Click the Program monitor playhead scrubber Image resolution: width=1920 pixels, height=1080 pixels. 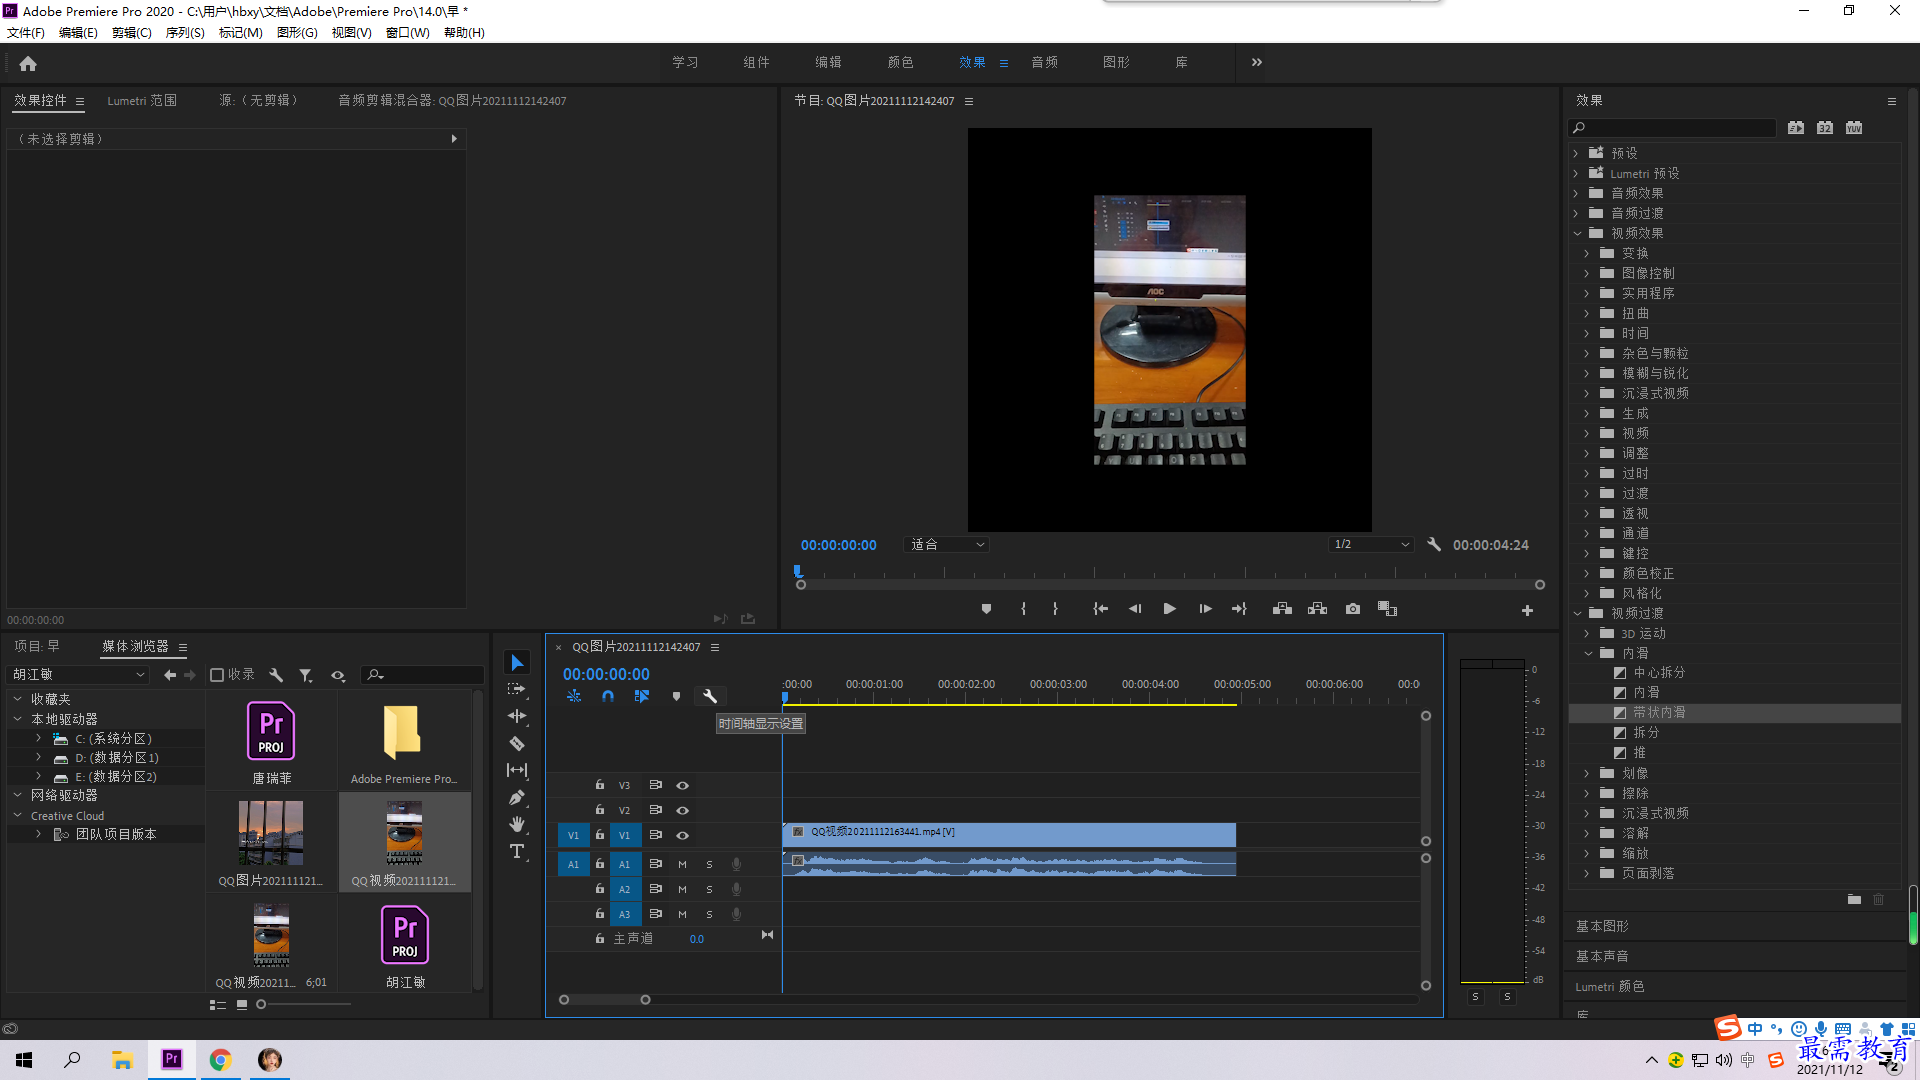click(798, 572)
